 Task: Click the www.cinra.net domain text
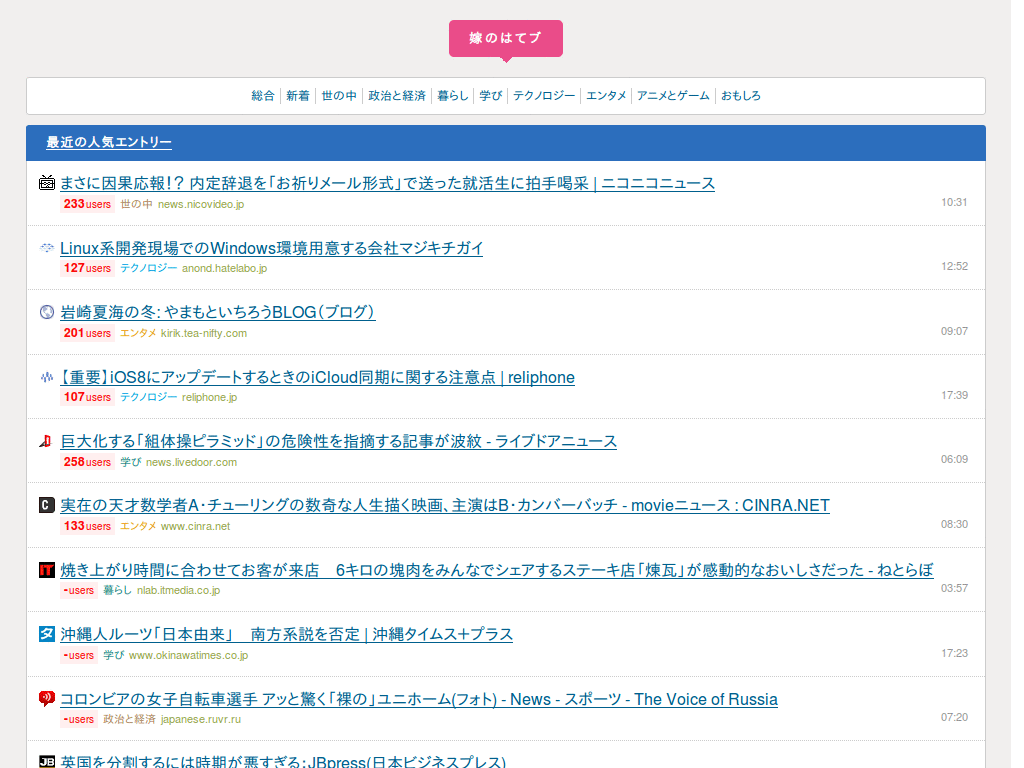195,526
